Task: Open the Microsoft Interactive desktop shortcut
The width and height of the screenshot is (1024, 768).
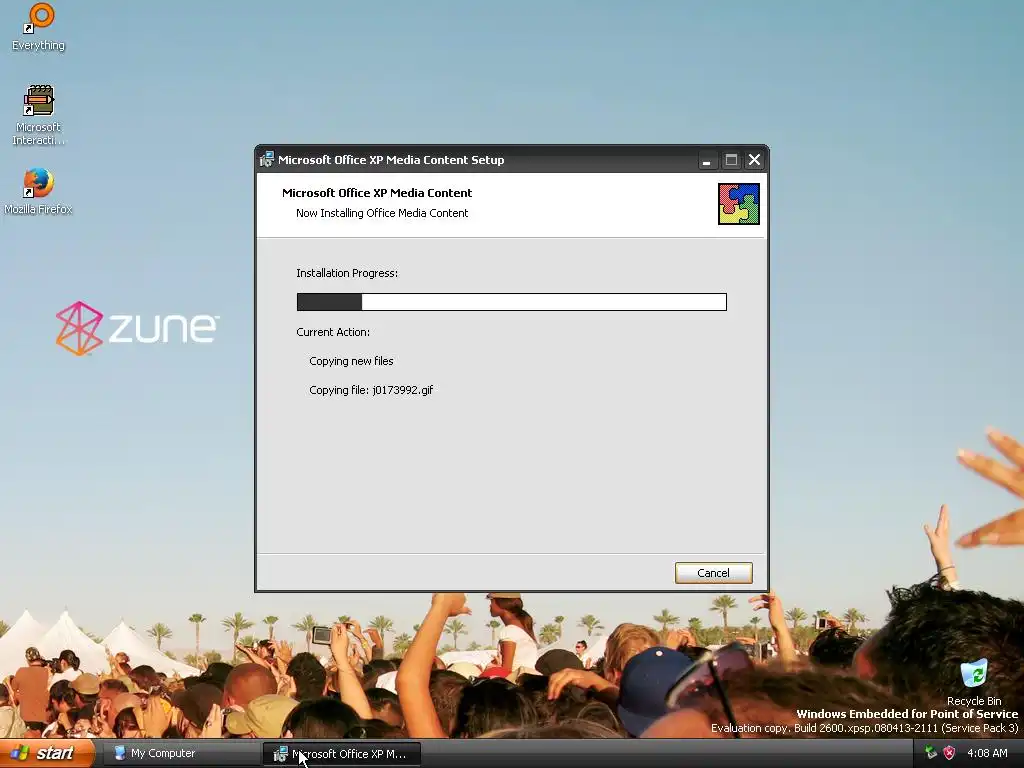Action: click(x=39, y=115)
